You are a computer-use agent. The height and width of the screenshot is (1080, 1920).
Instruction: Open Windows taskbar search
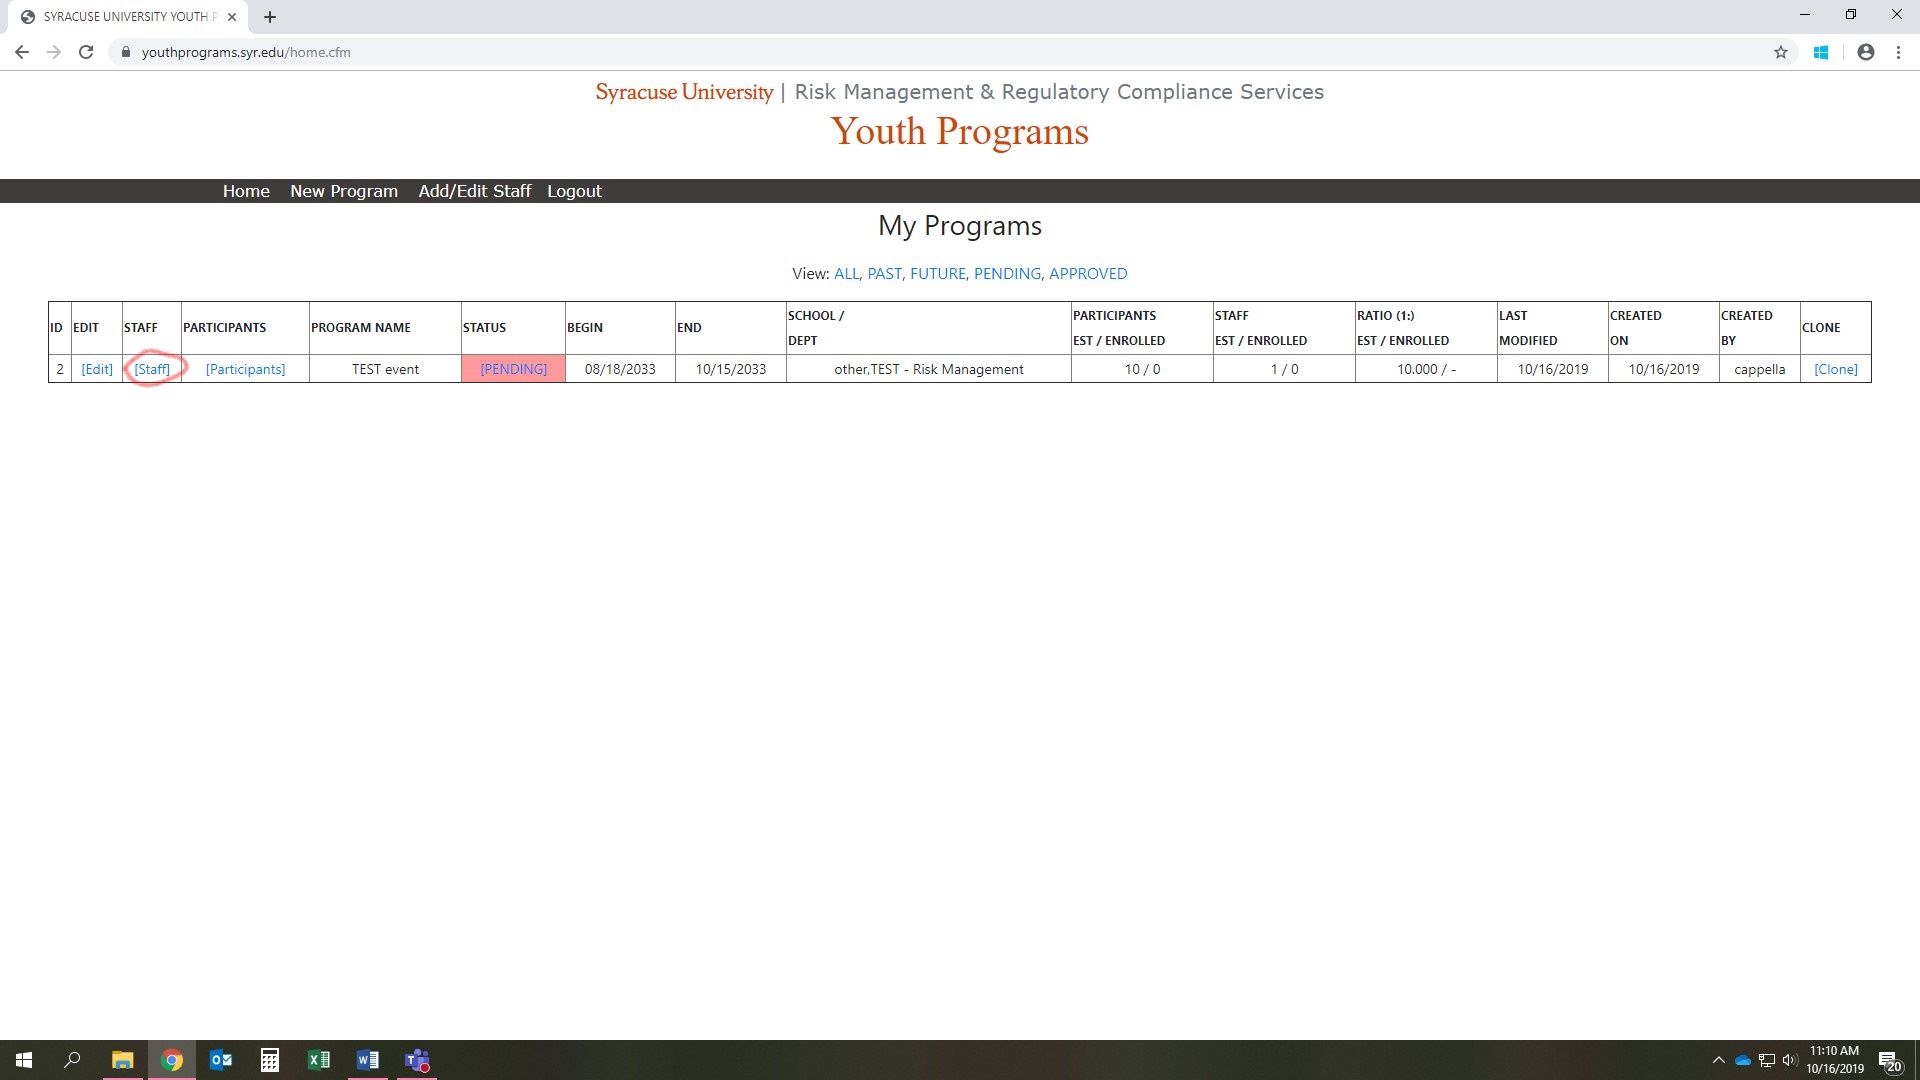72,1060
